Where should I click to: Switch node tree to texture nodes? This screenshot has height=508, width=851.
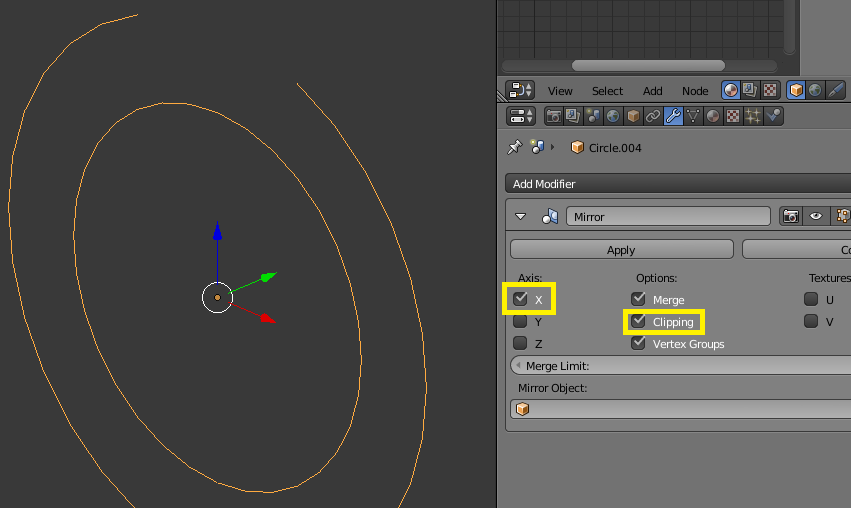click(770, 90)
